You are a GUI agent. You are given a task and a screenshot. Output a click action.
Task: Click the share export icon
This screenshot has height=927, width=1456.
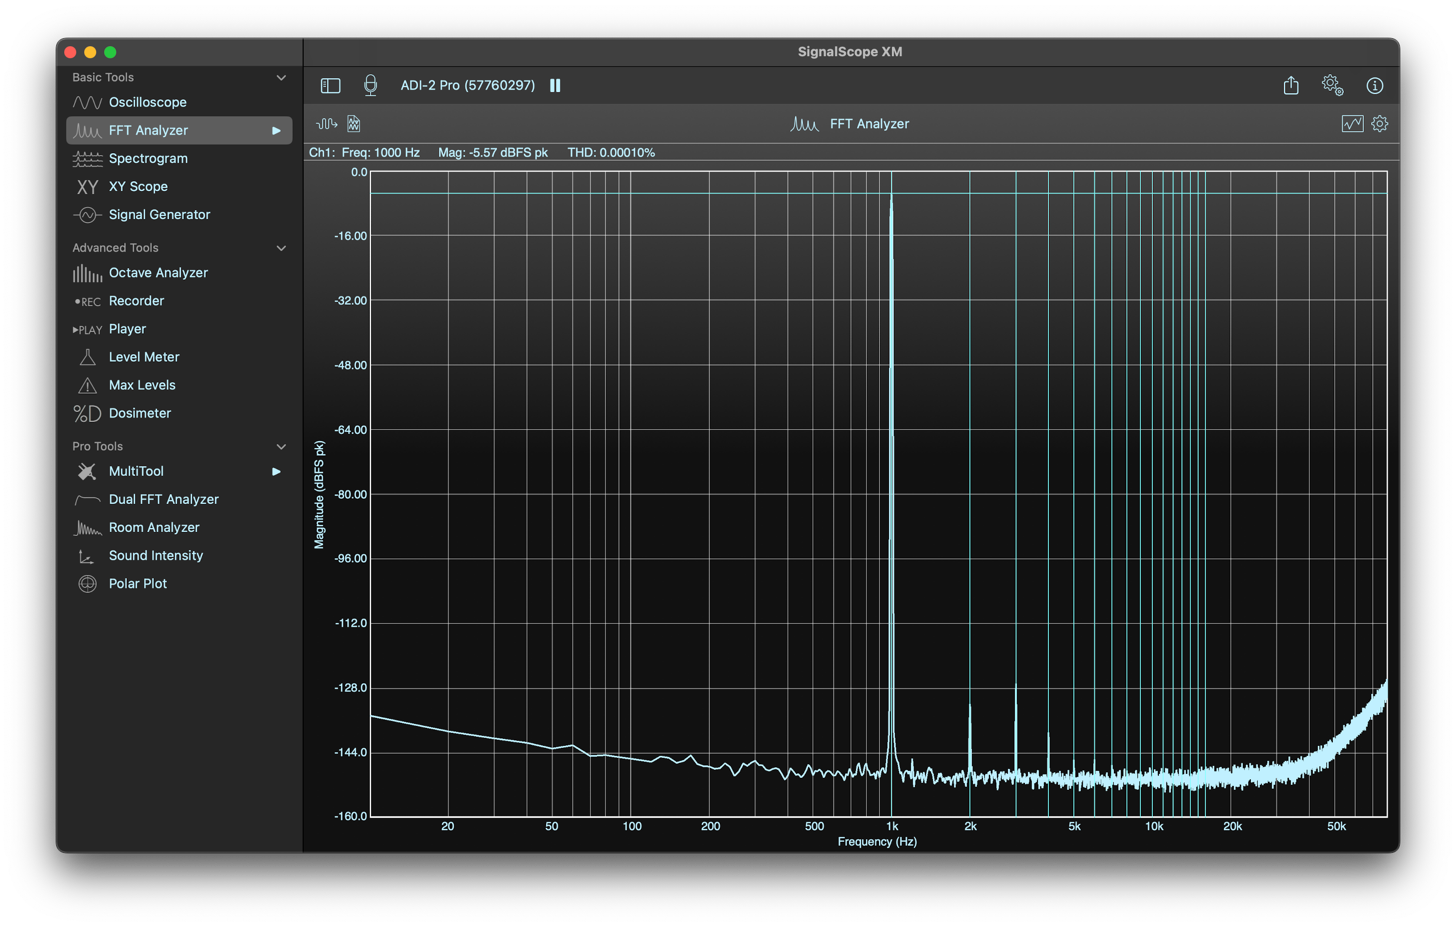click(1291, 86)
